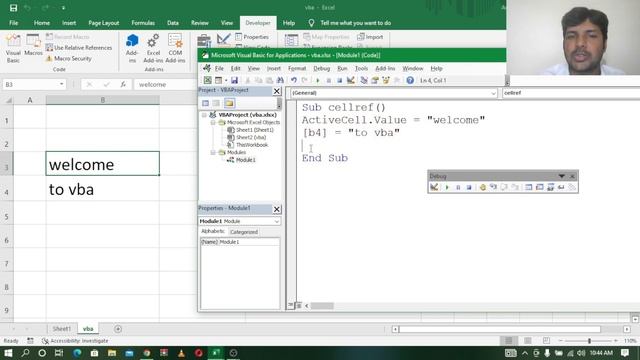Click Quick Watch icon in Debug toolbar

tap(561, 187)
